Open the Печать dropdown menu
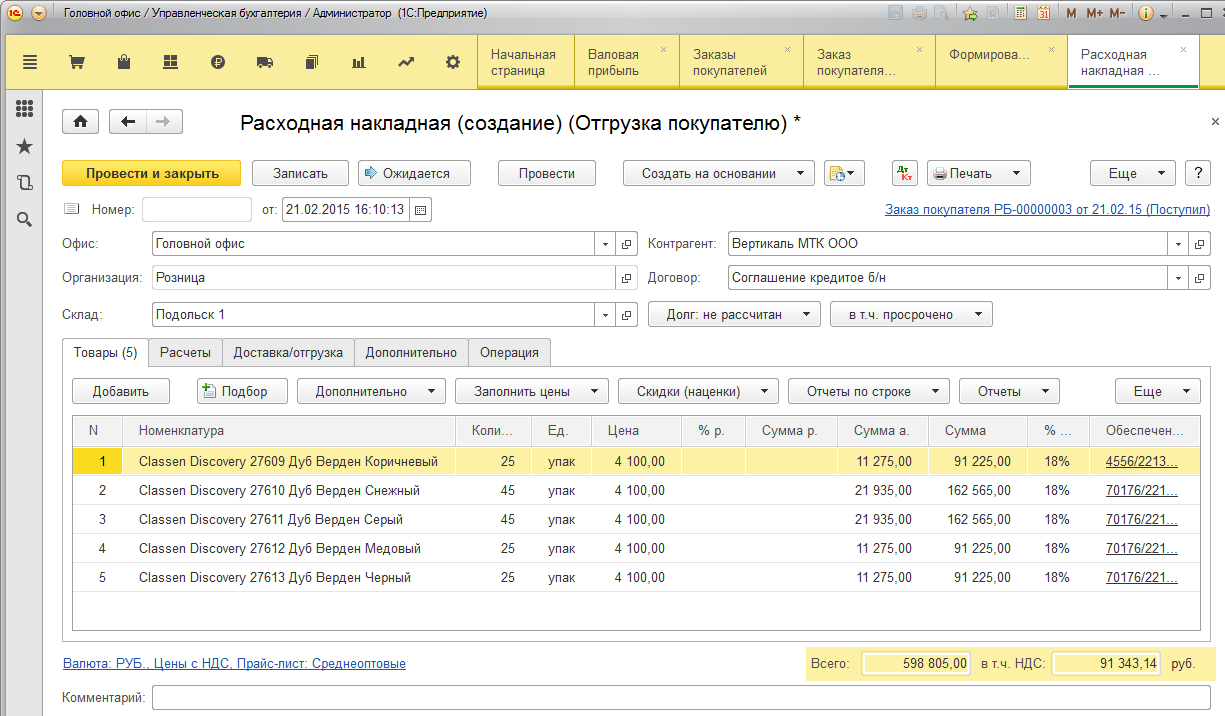This screenshot has width=1225, height=716. coord(978,173)
